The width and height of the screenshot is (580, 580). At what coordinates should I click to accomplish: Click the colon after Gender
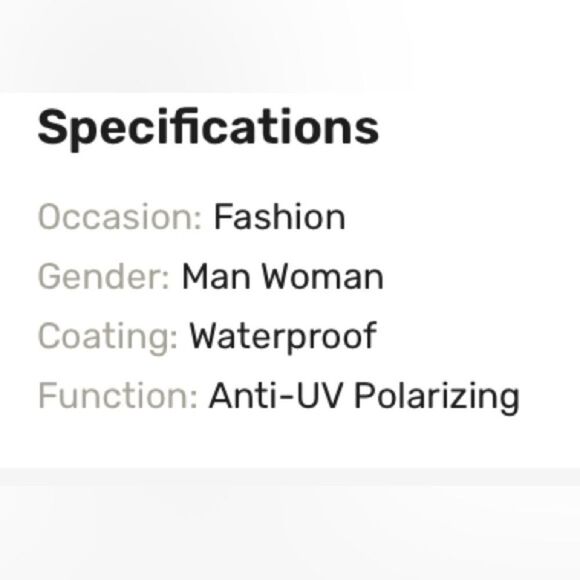click(x=165, y=280)
